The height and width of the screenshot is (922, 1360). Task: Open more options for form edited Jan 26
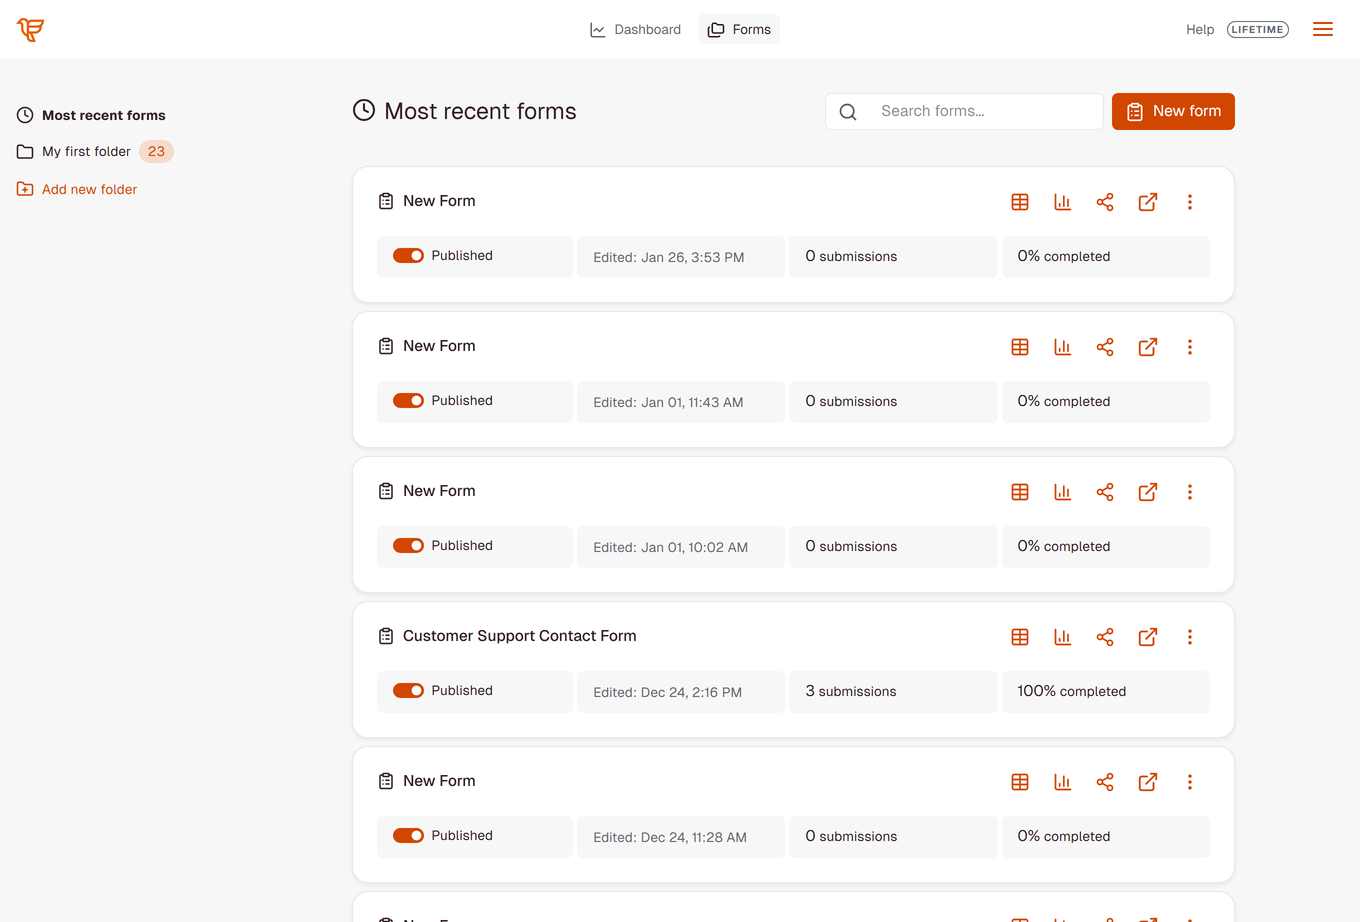pyautogui.click(x=1190, y=202)
